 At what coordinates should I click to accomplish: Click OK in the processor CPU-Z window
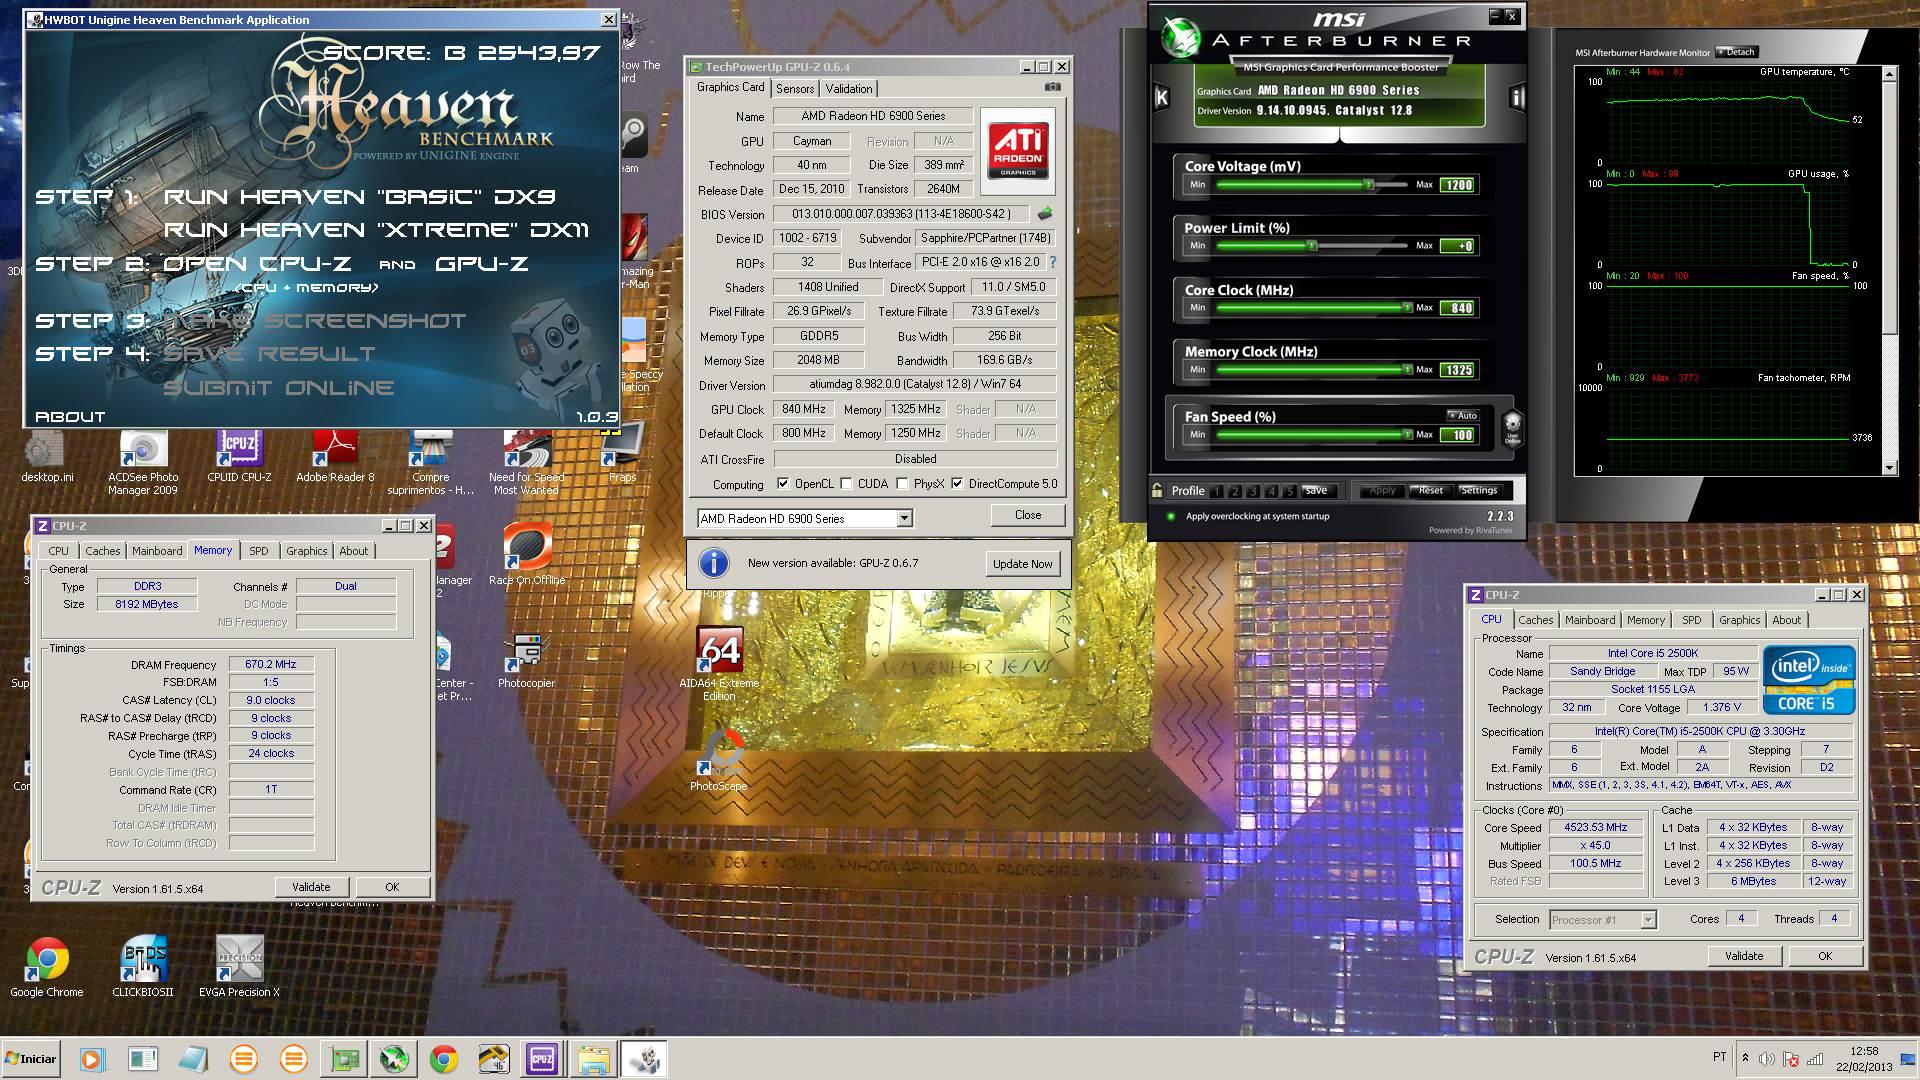[1825, 956]
